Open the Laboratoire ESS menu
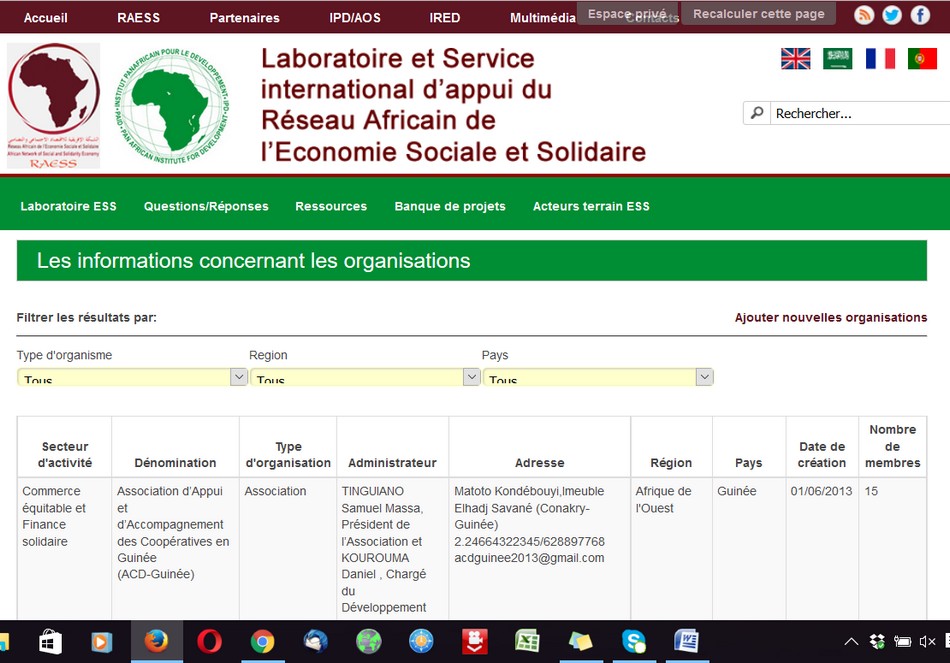The height and width of the screenshot is (663, 950). pos(68,206)
